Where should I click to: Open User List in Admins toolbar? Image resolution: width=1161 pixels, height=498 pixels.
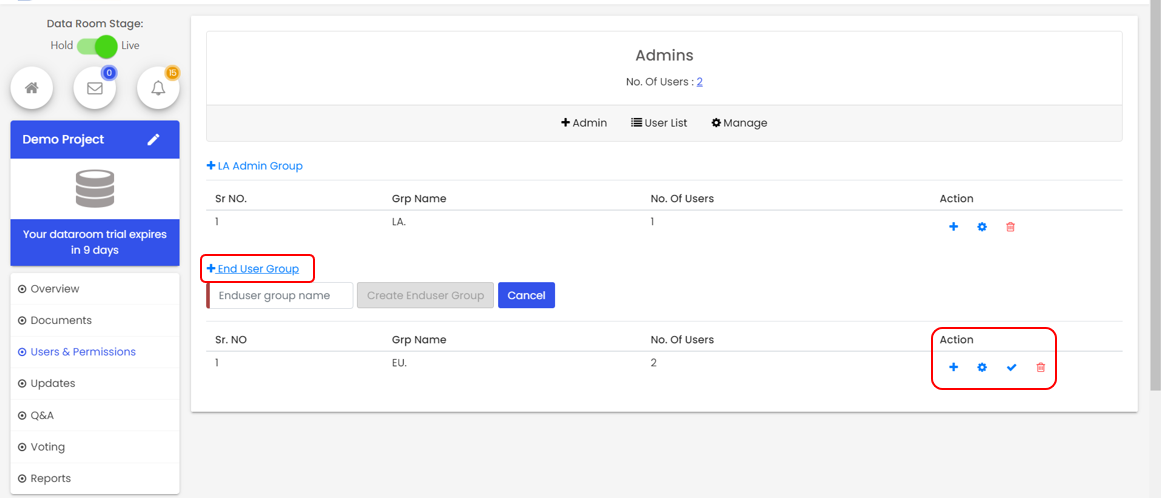point(659,123)
